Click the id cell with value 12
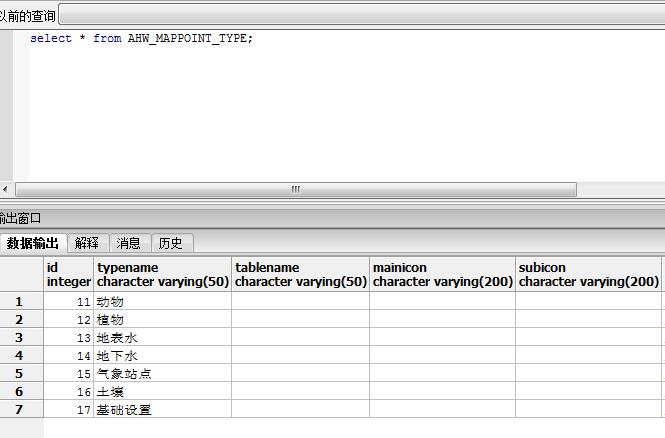The image size is (665, 438). pyautogui.click(x=68, y=319)
